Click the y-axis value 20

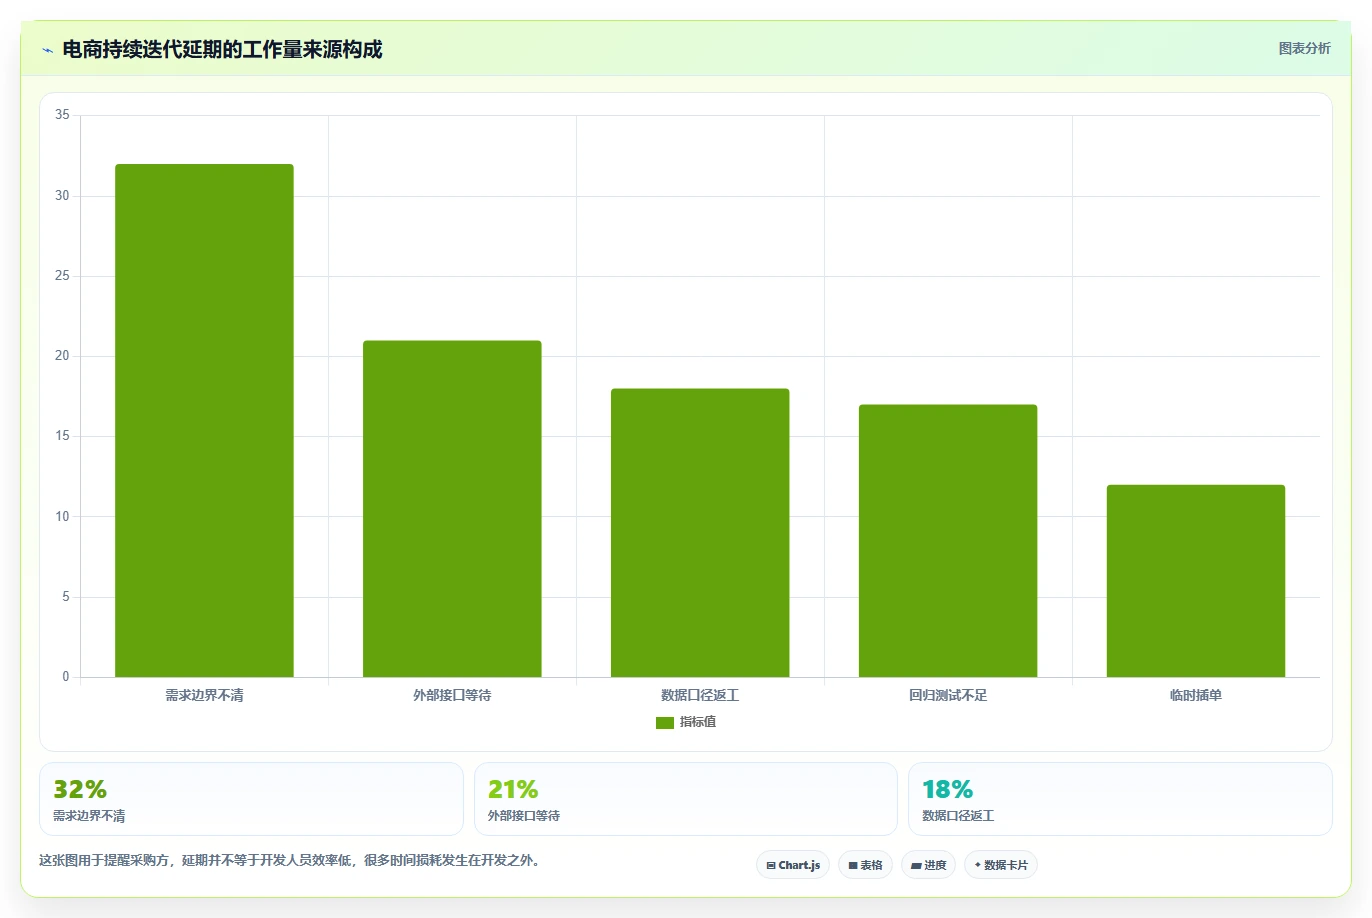63,356
